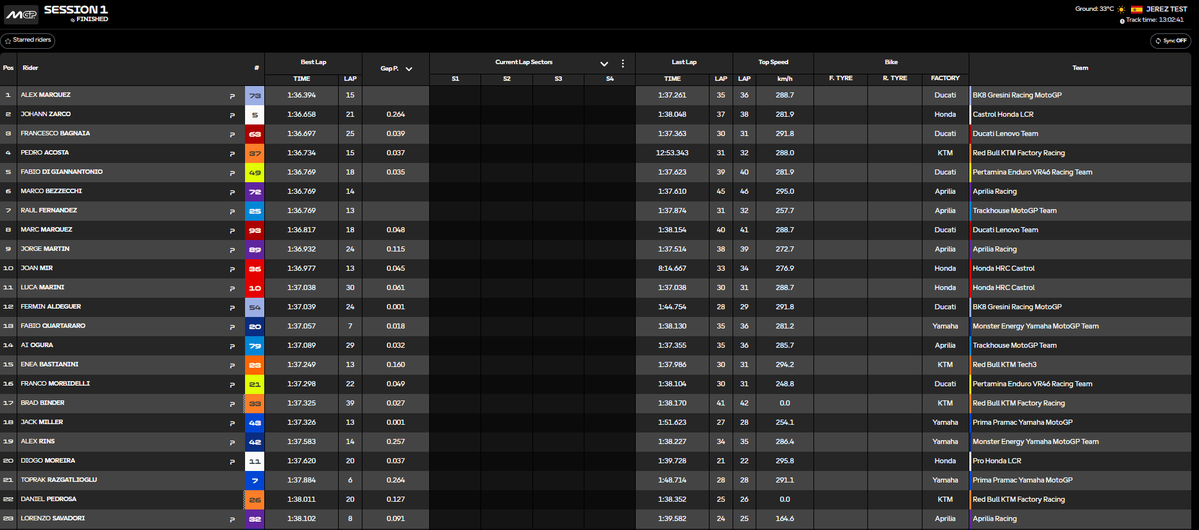This screenshot has width=1199, height=530.
Task: Click the SESSION 1 title
Action: (76, 9)
